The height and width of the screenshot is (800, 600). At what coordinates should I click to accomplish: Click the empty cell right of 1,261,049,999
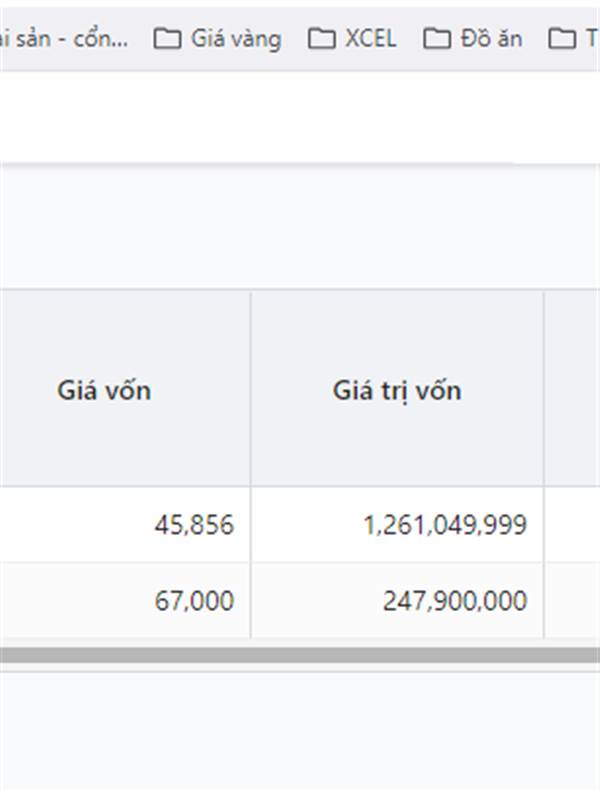(x=573, y=525)
